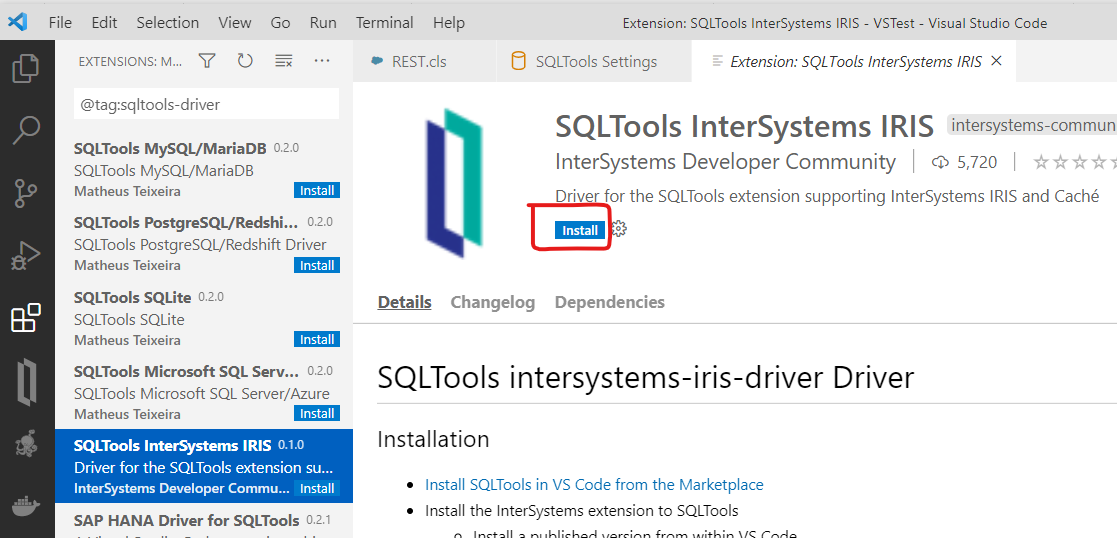Viewport: 1117px width, 538px height.
Task: Switch to the REST.cls editor tab
Action: tap(419, 62)
